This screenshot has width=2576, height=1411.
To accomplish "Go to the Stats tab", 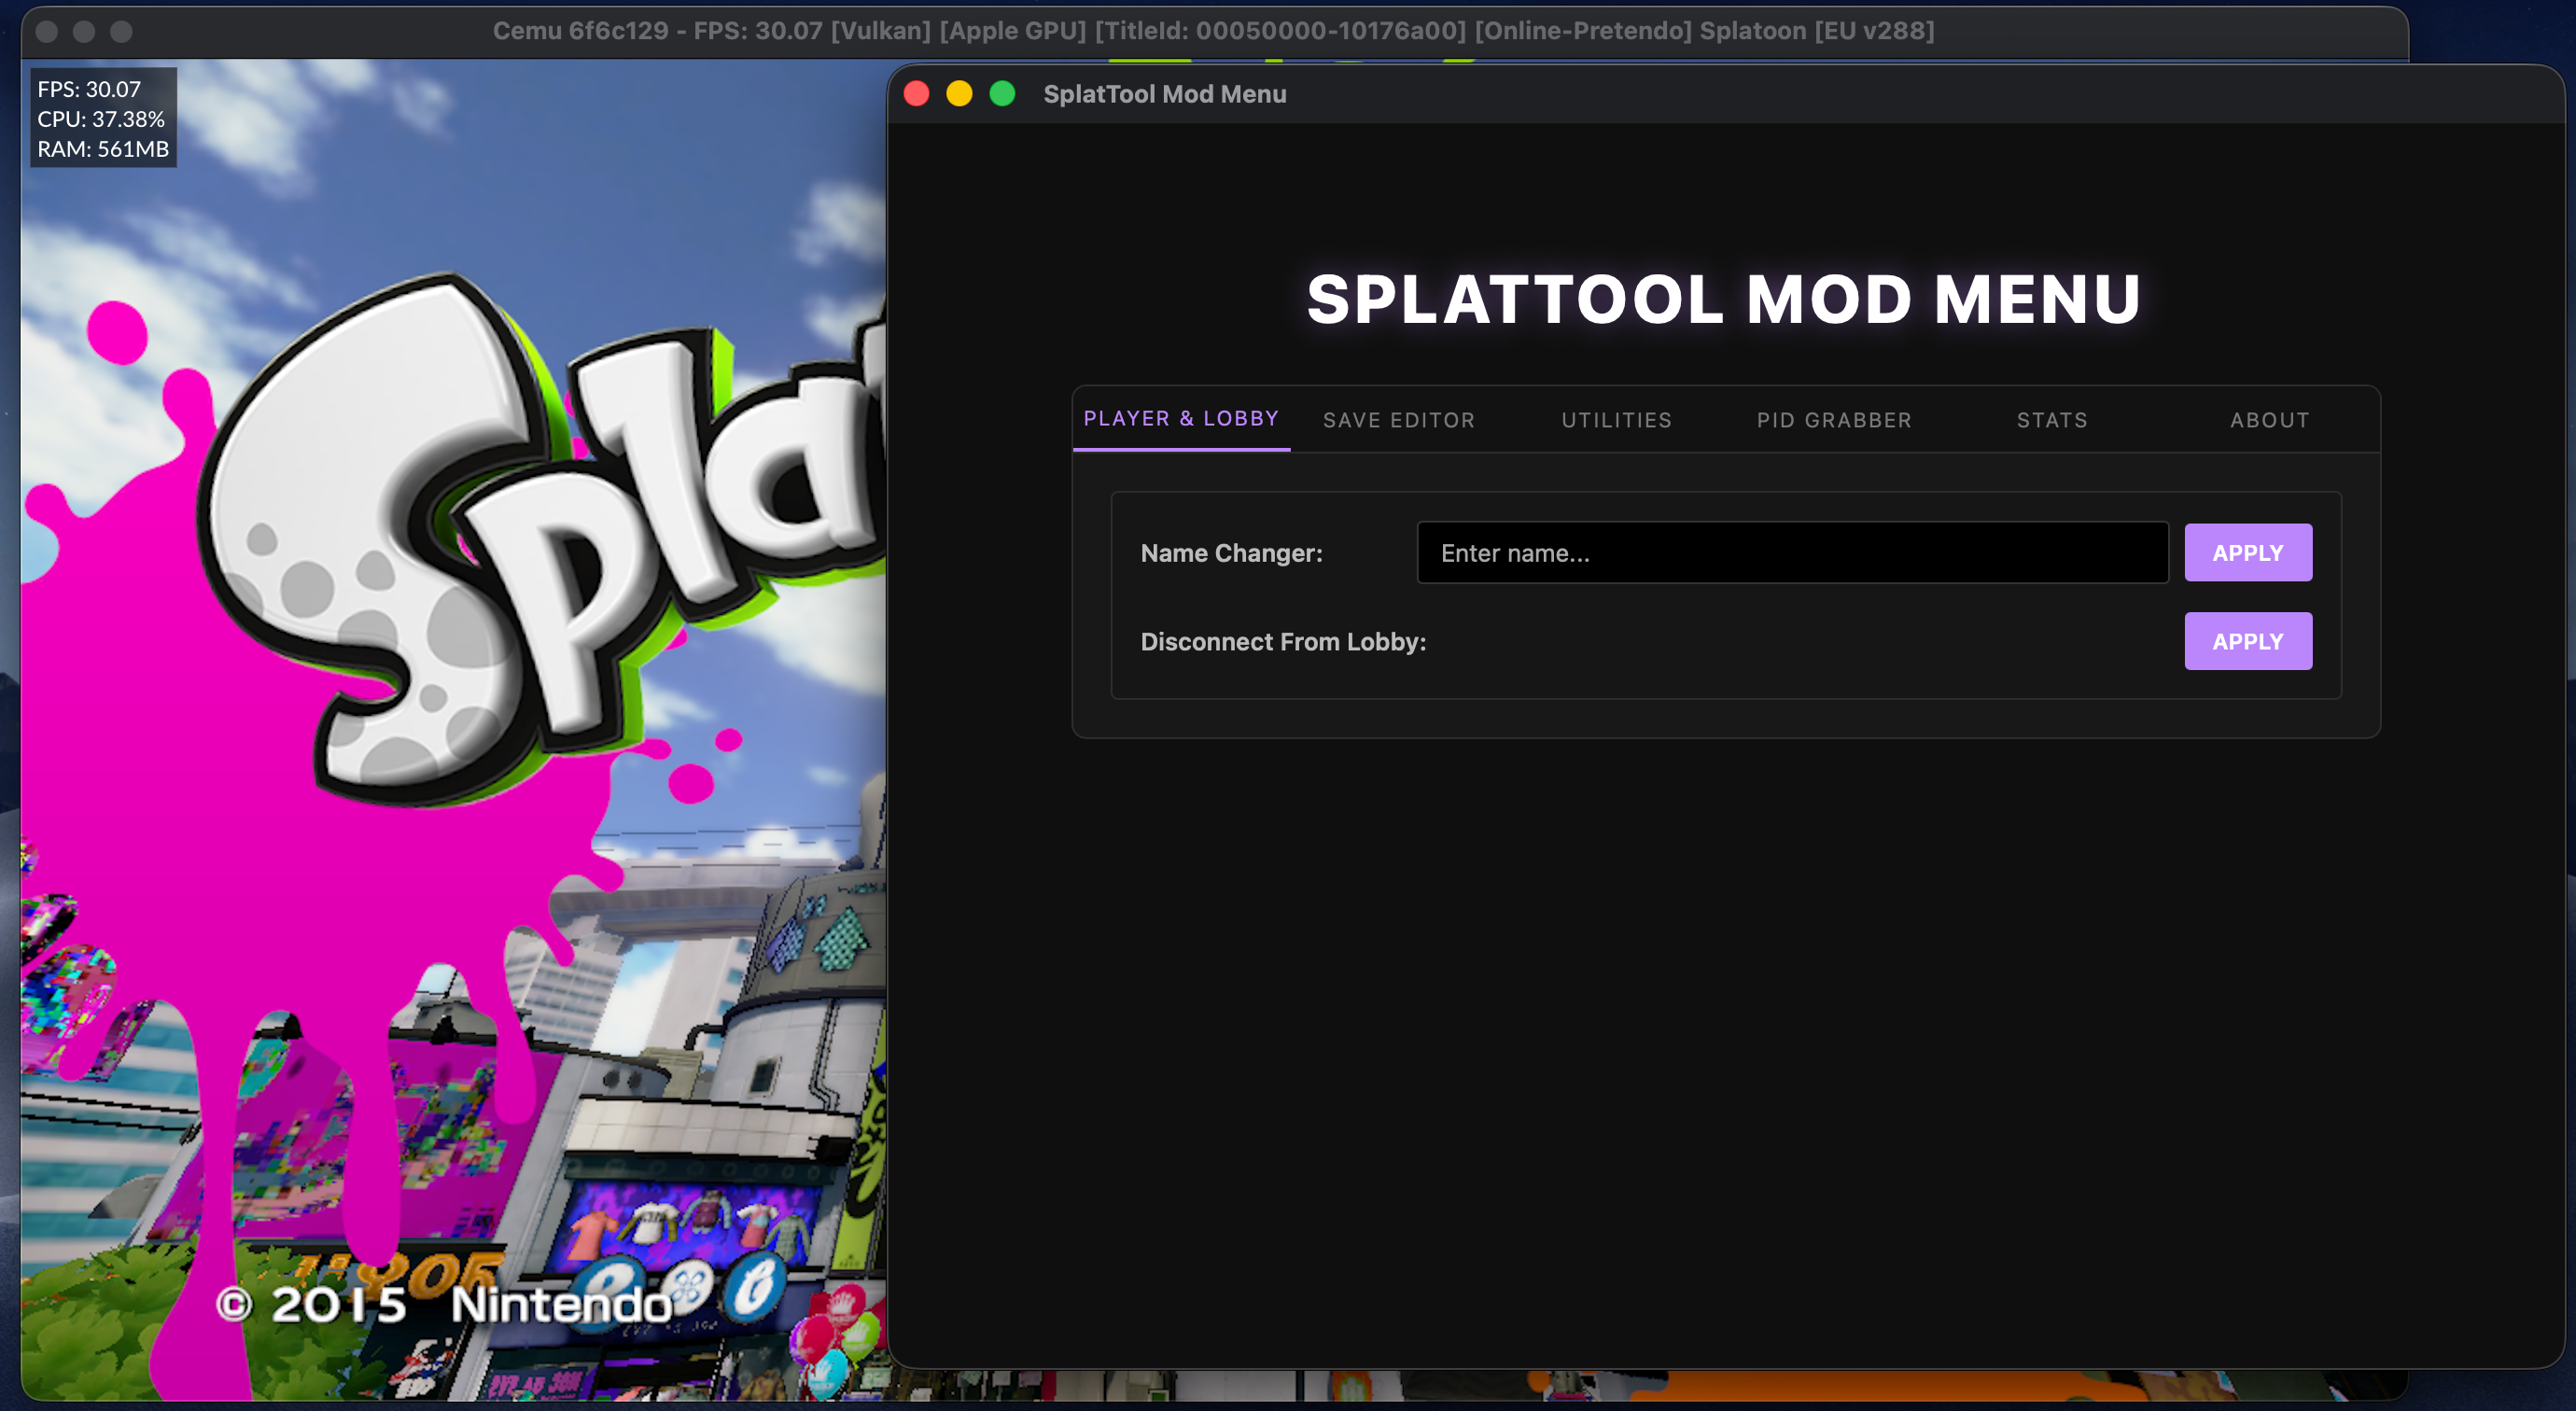I will click(2052, 420).
